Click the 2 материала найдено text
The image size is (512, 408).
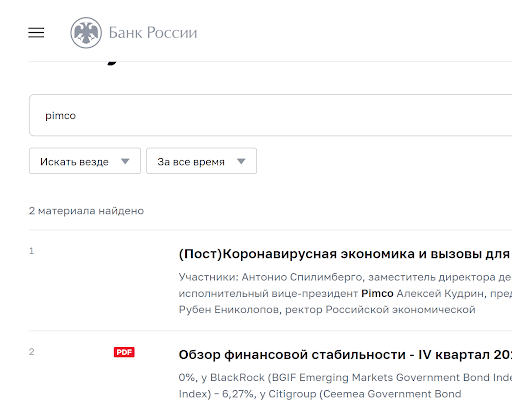pos(86,211)
